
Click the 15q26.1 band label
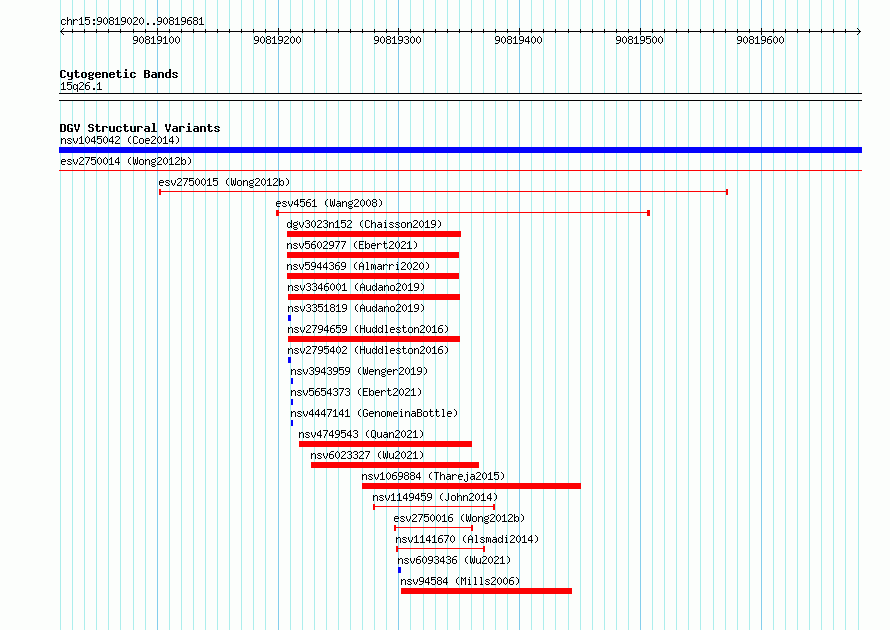coord(81,86)
